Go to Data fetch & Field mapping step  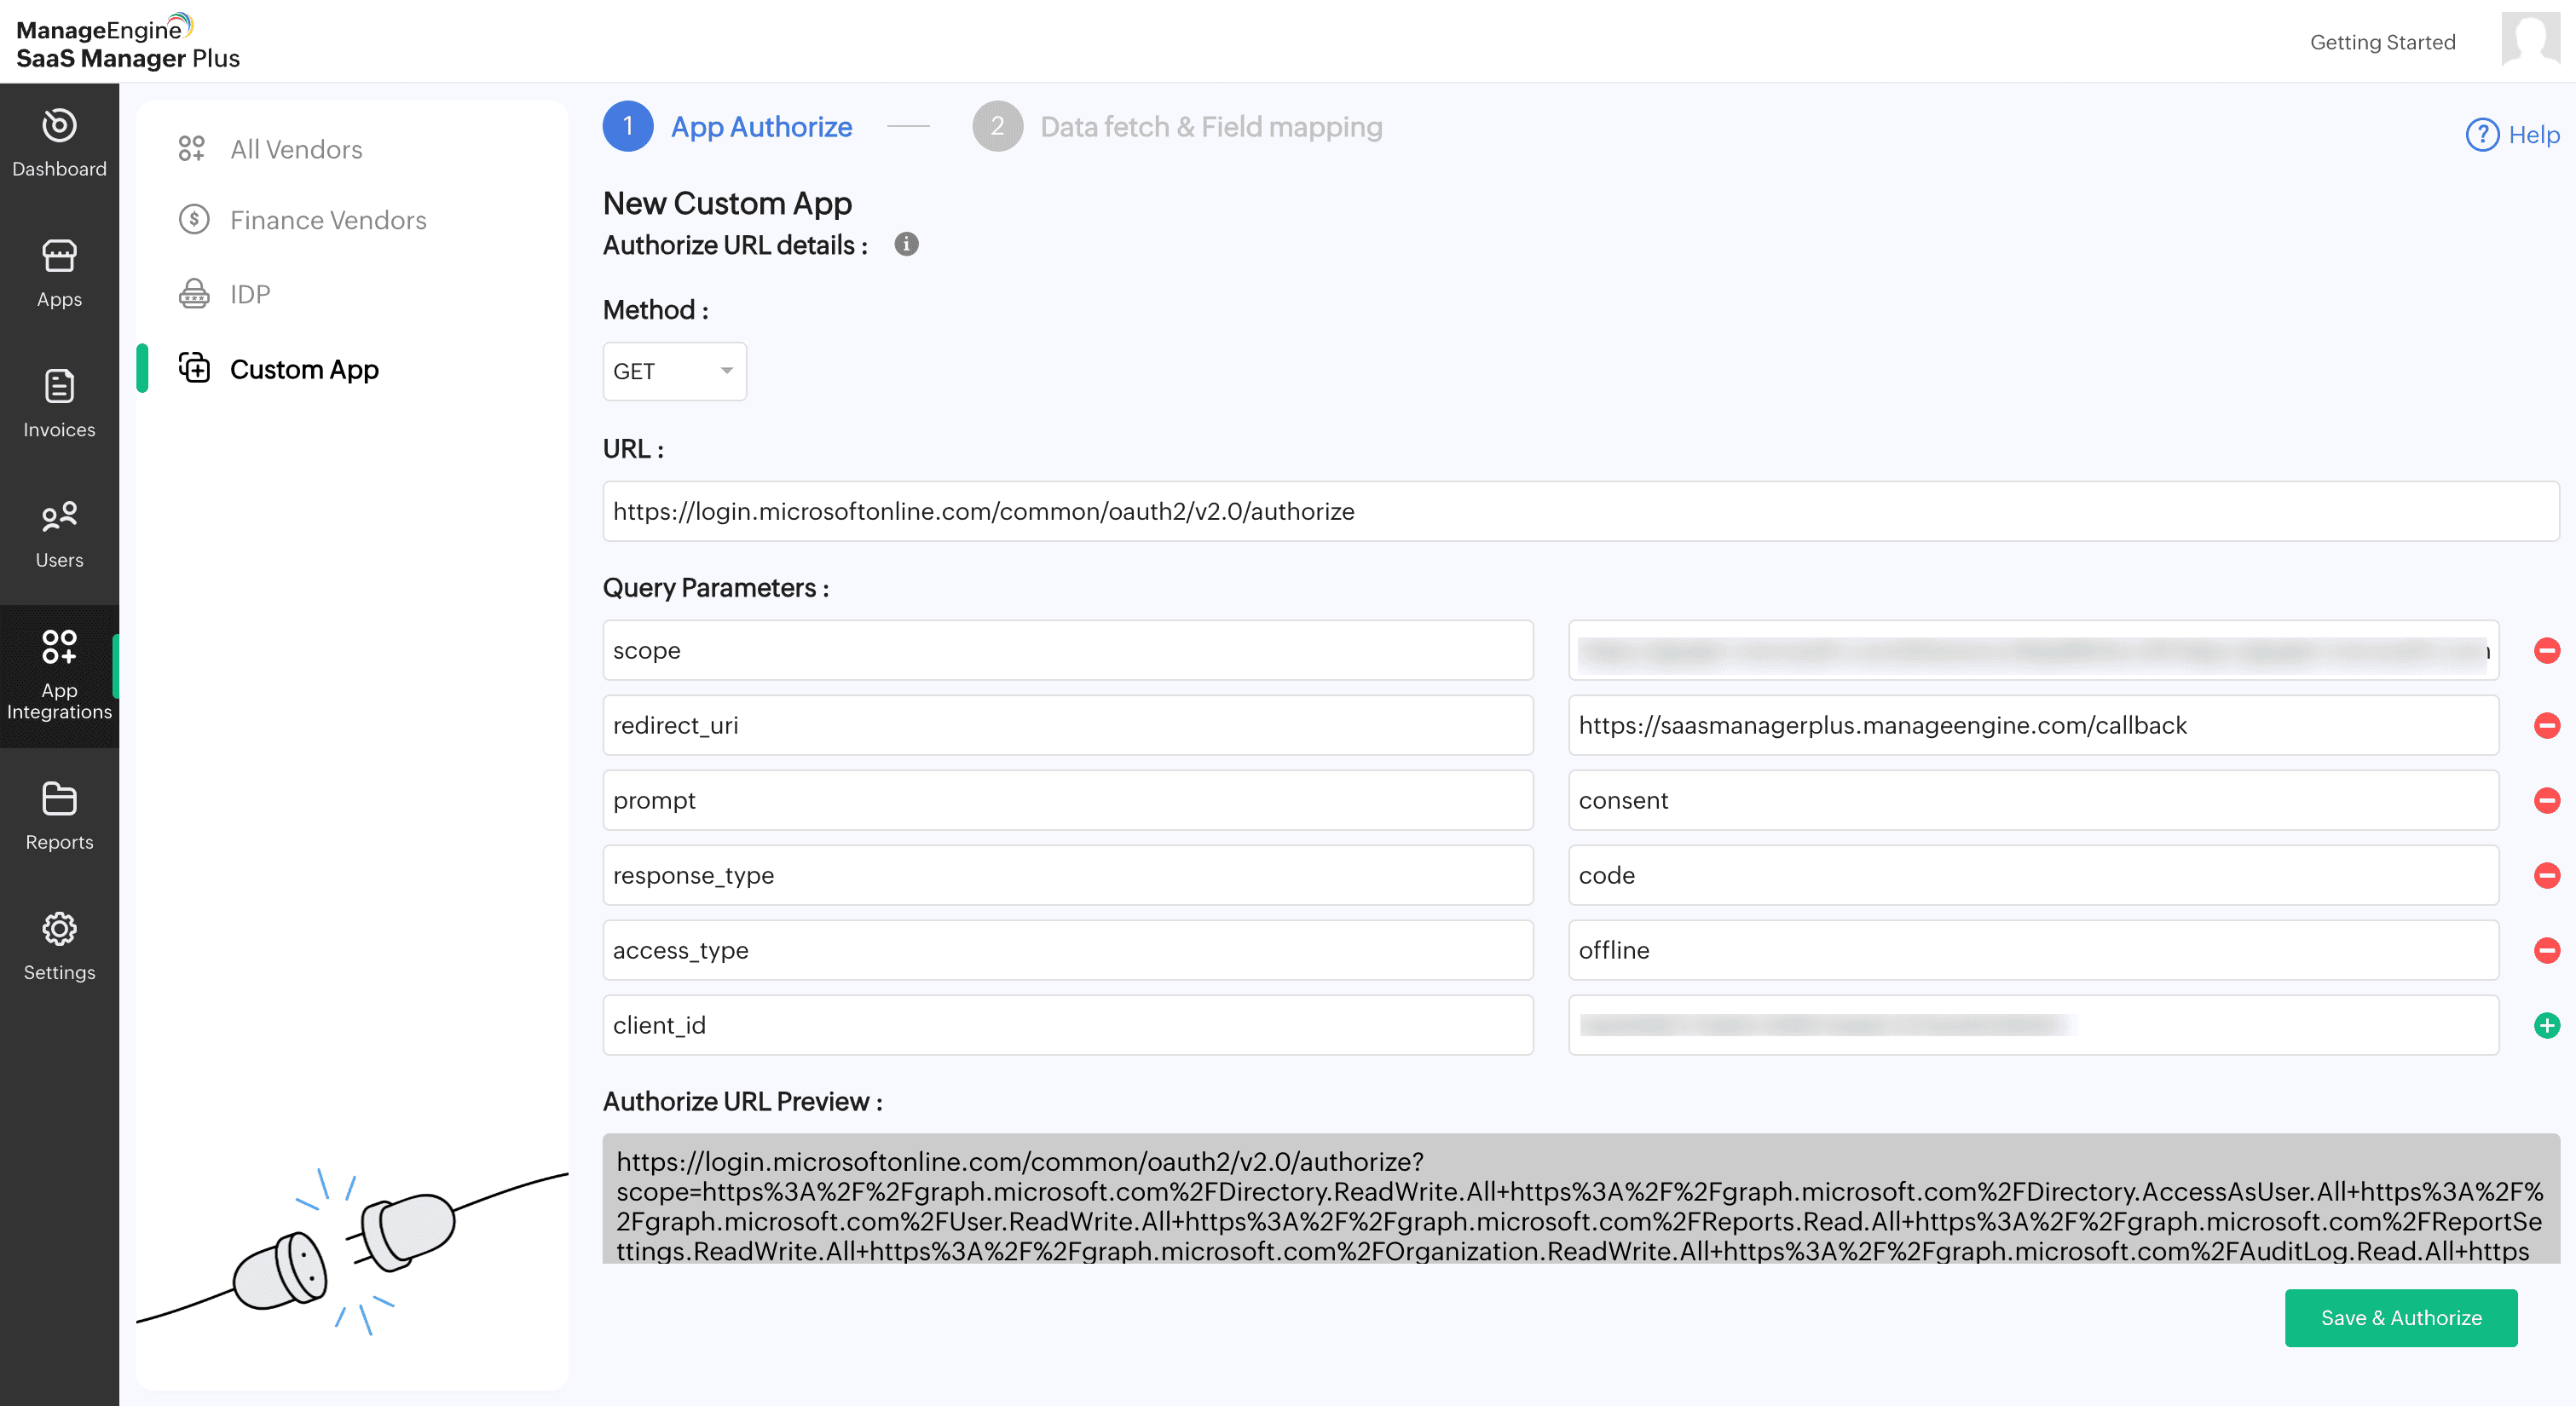(1210, 127)
